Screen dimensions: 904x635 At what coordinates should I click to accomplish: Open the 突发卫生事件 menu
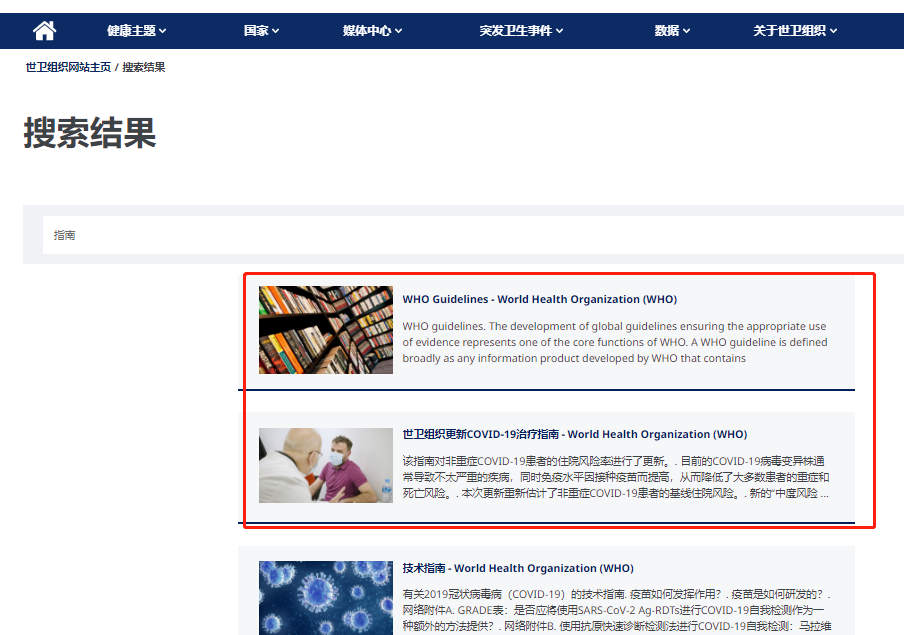521,31
